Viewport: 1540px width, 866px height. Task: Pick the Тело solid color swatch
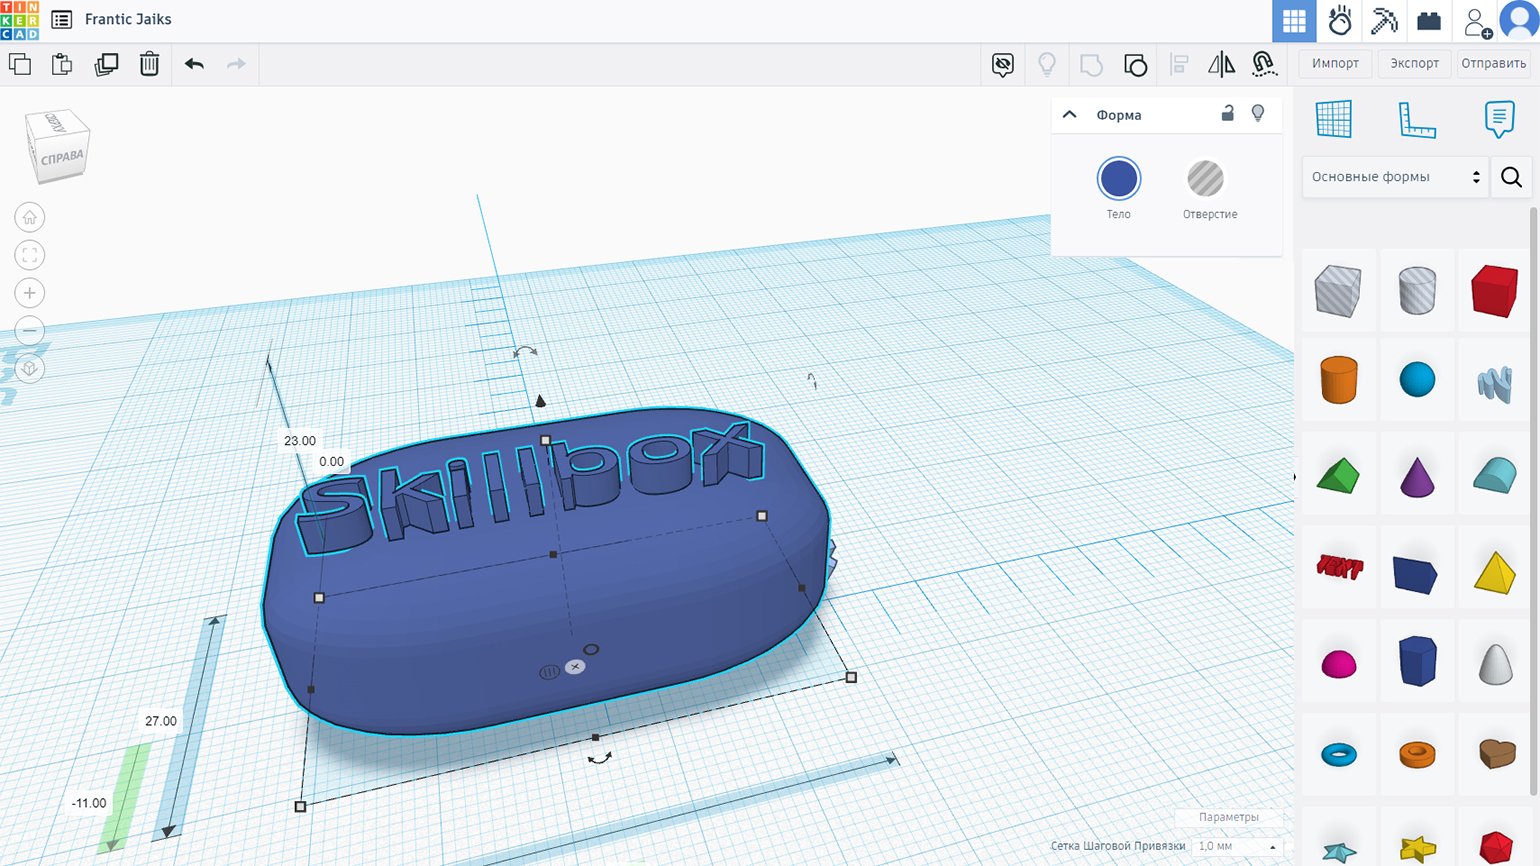[x=1118, y=179]
